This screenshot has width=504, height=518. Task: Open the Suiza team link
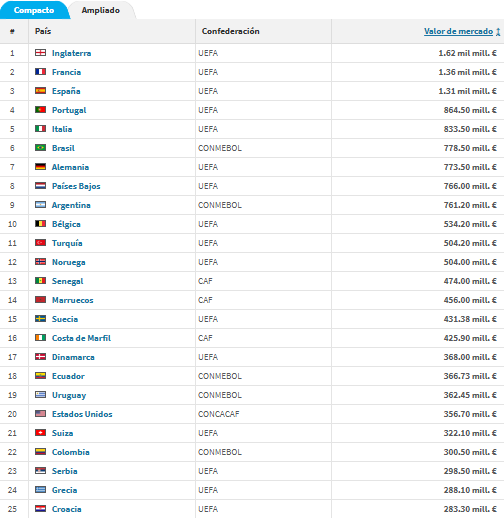[x=62, y=433]
